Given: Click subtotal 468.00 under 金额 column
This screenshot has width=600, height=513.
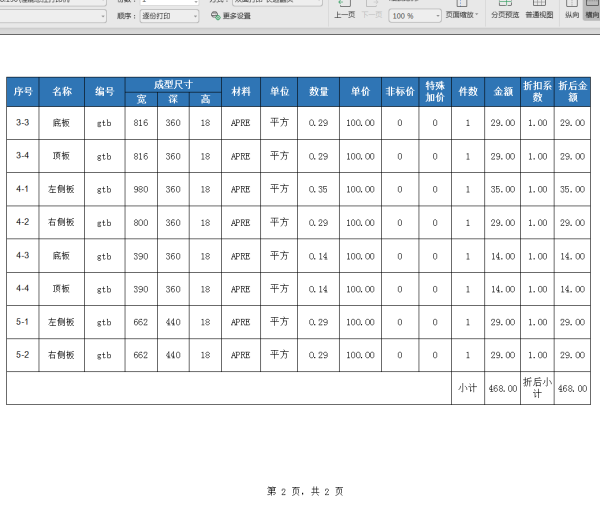Looking at the screenshot, I should click(x=503, y=389).
